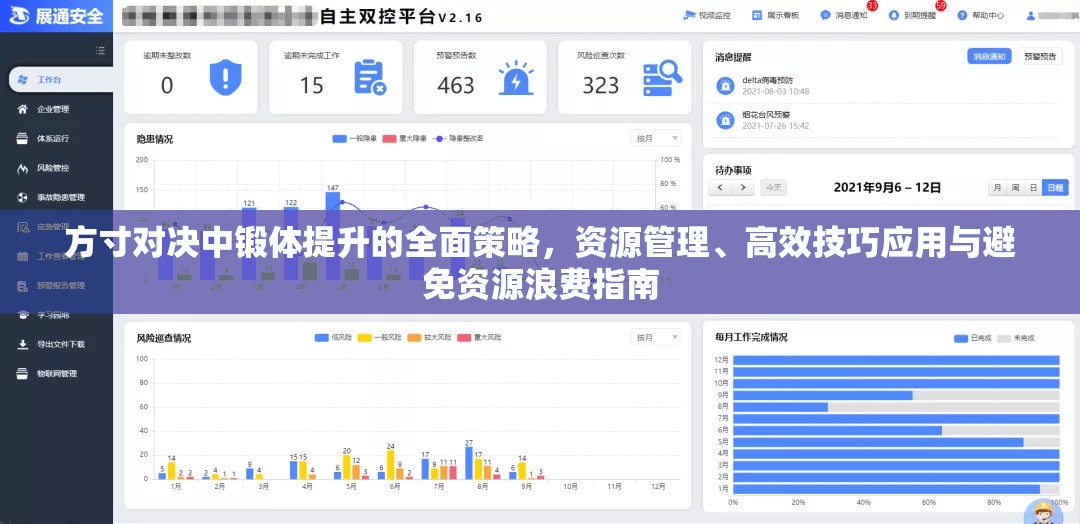This screenshot has height=524, width=1080.
Task: Click the 12月 bar in 每月工作完成情况
Action: point(896,359)
